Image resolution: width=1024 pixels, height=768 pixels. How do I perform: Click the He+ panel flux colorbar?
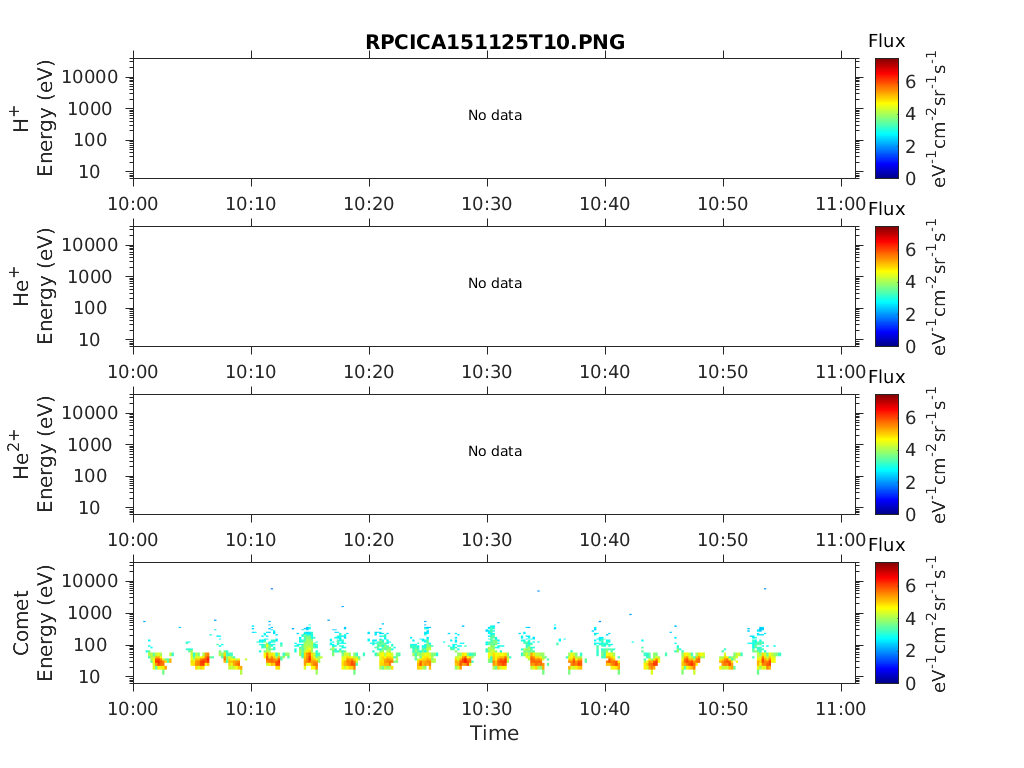point(887,286)
